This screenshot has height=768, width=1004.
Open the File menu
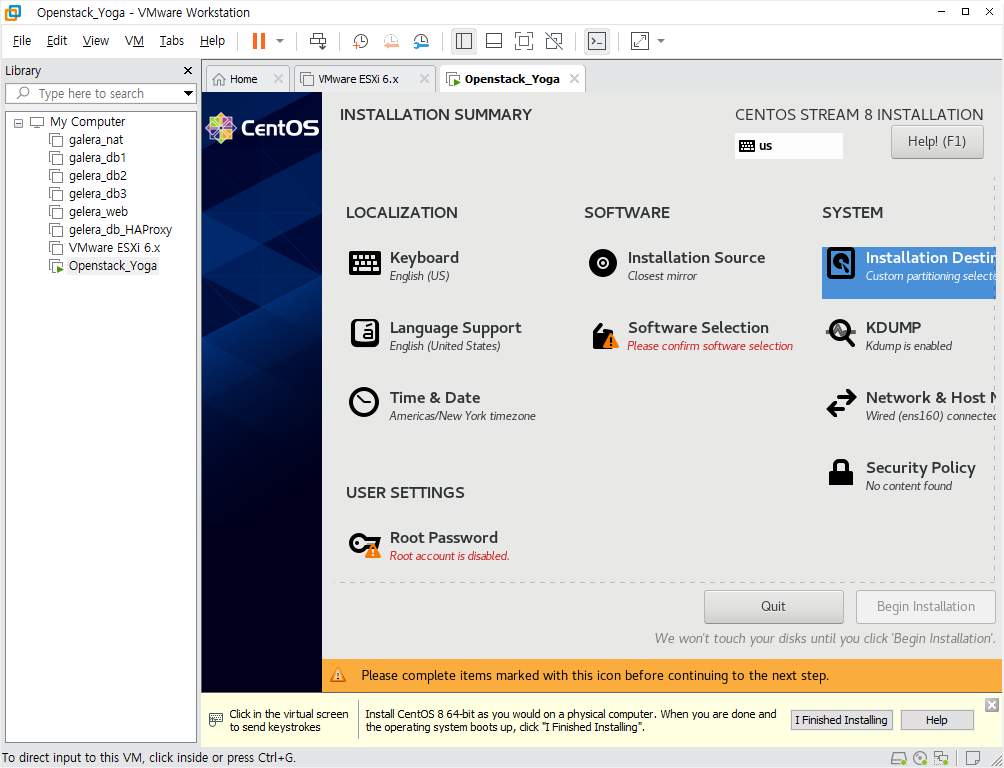click(22, 41)
